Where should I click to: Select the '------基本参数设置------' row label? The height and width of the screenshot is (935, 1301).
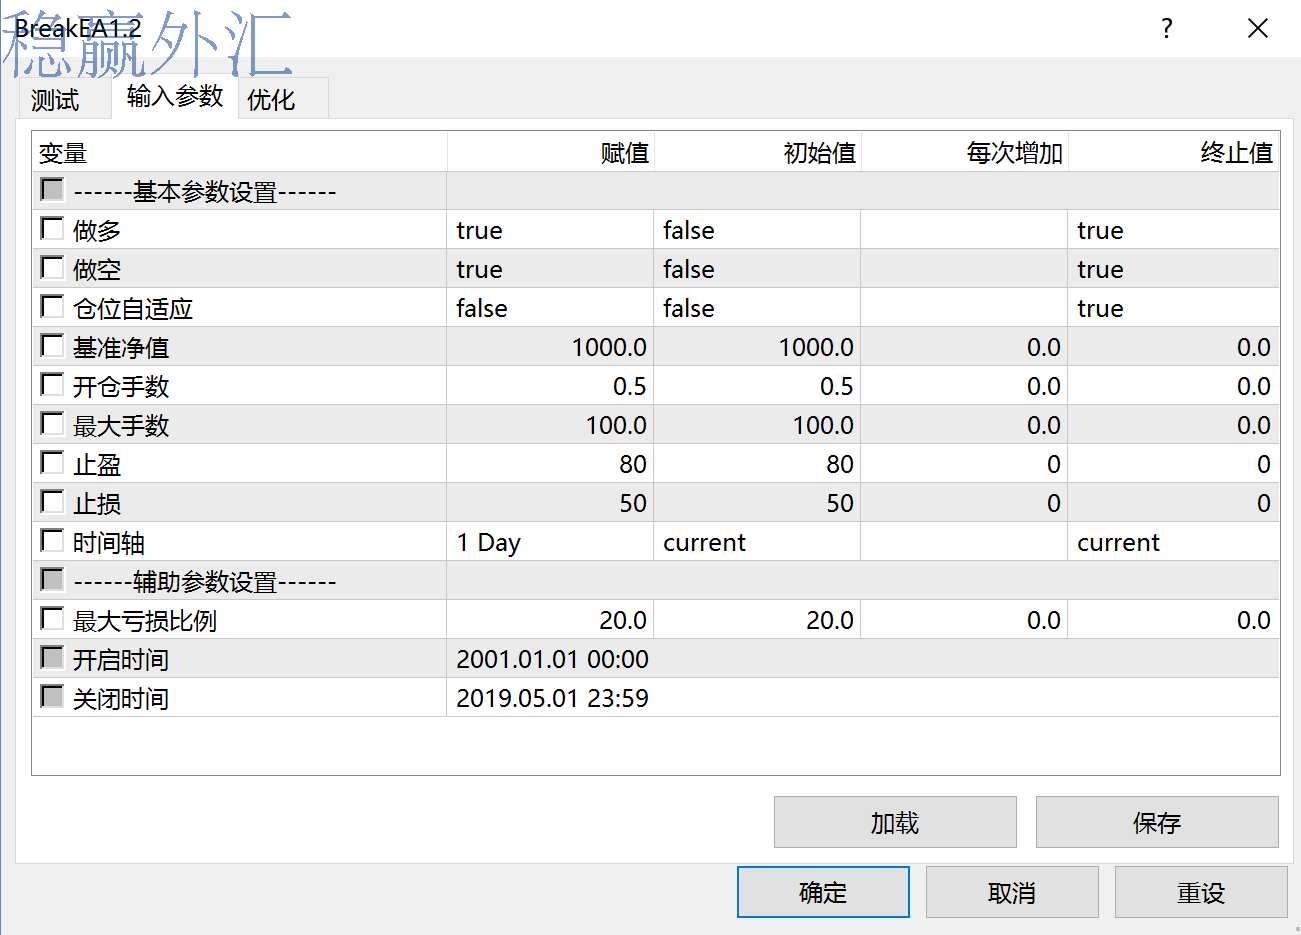(205, 192)
